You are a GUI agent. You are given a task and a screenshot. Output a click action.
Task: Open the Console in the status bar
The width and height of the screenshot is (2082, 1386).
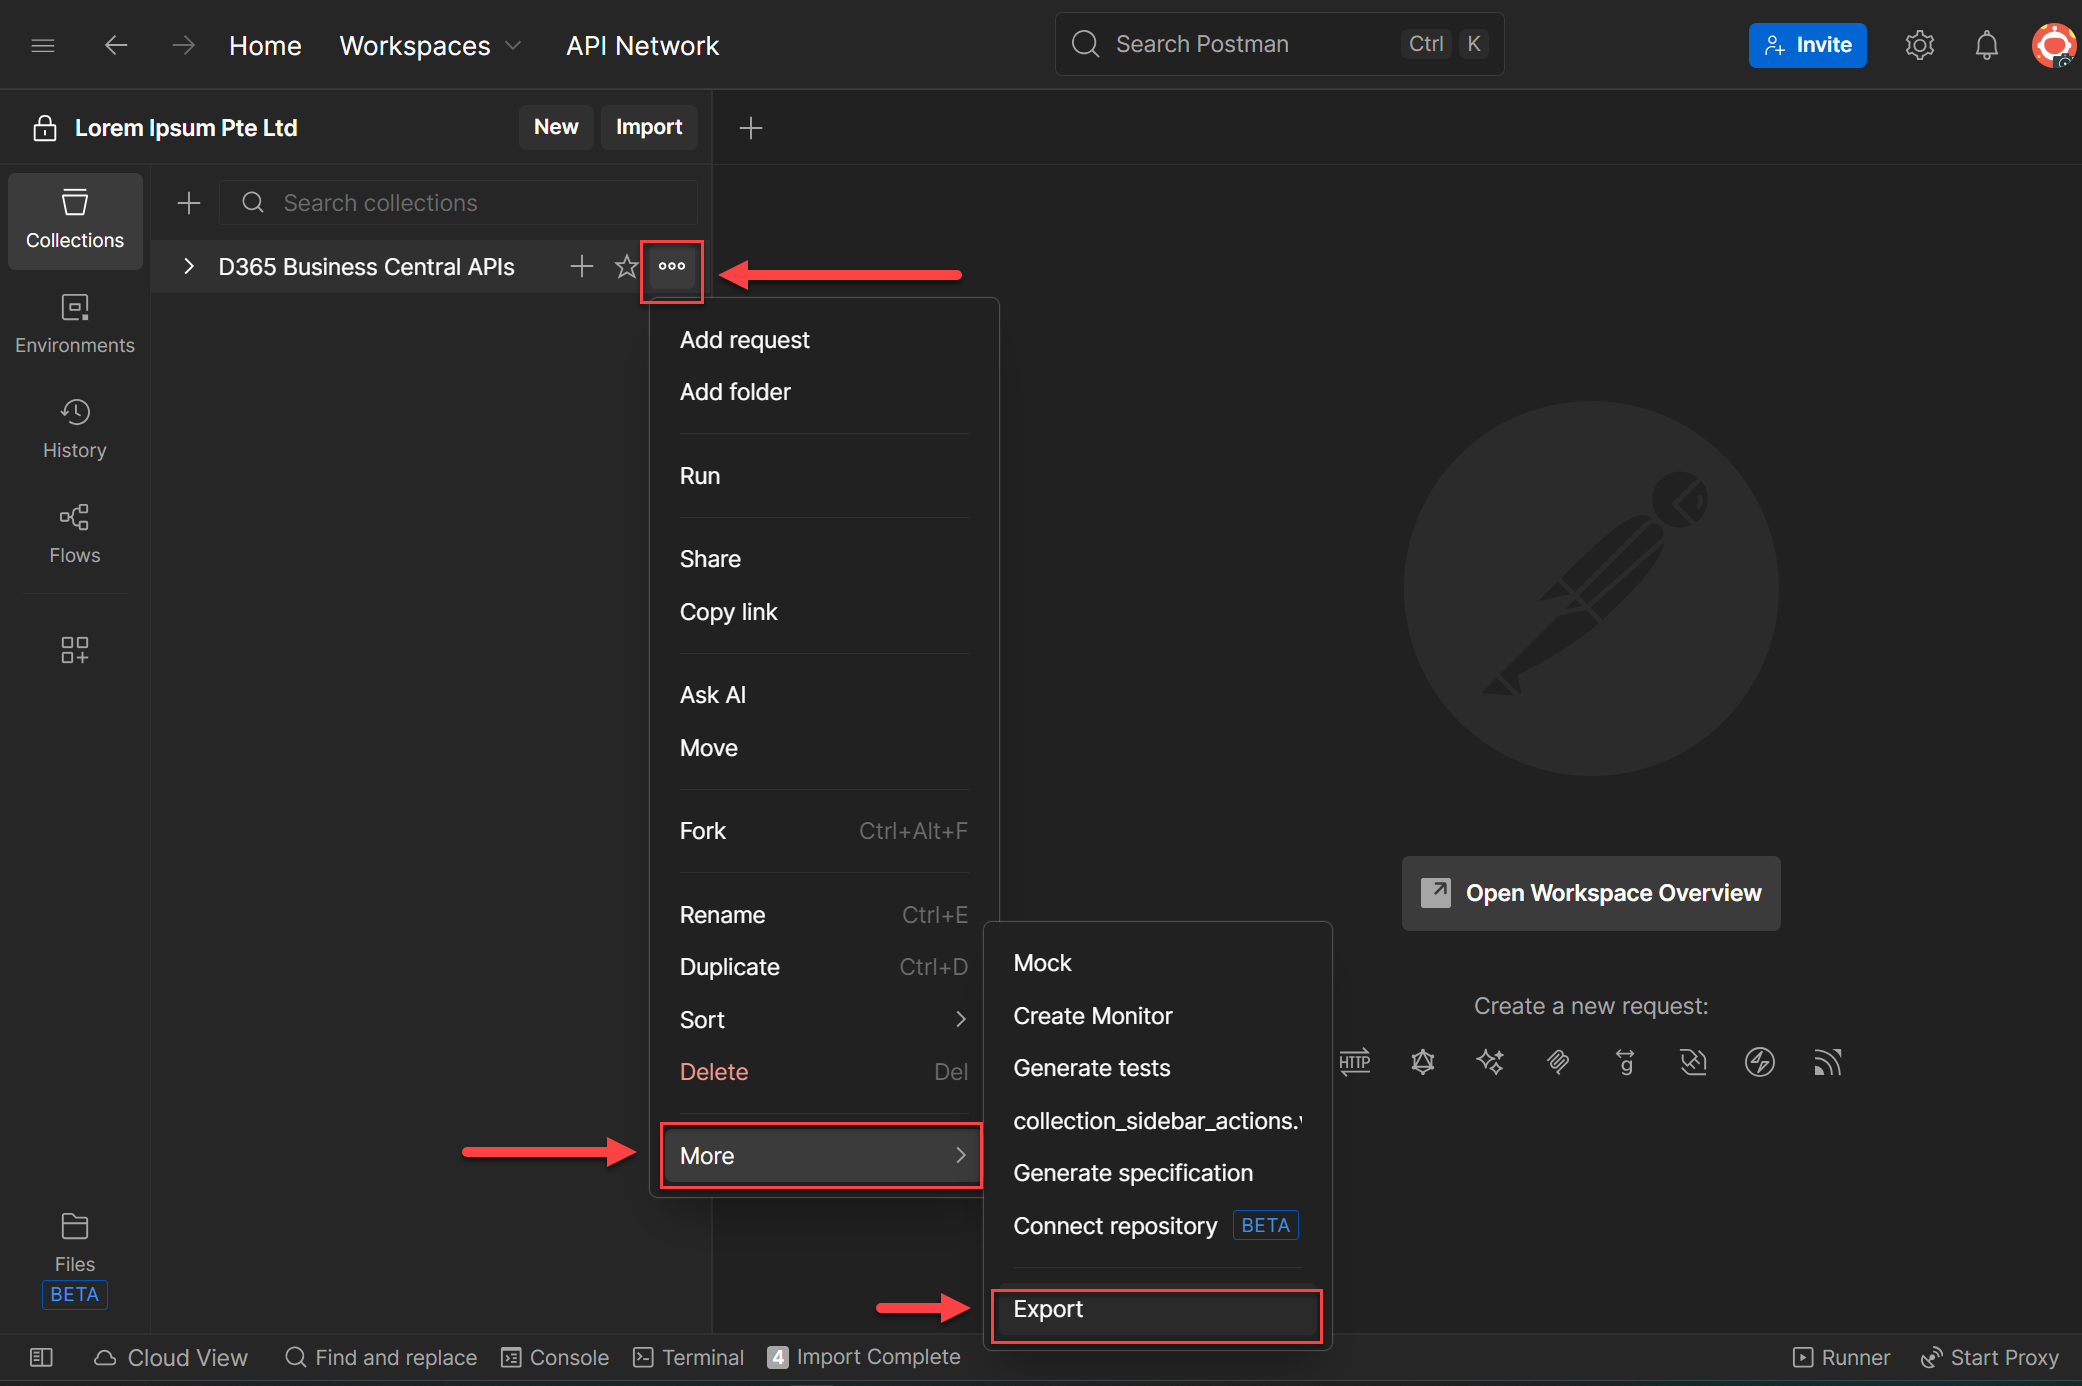555,1357
